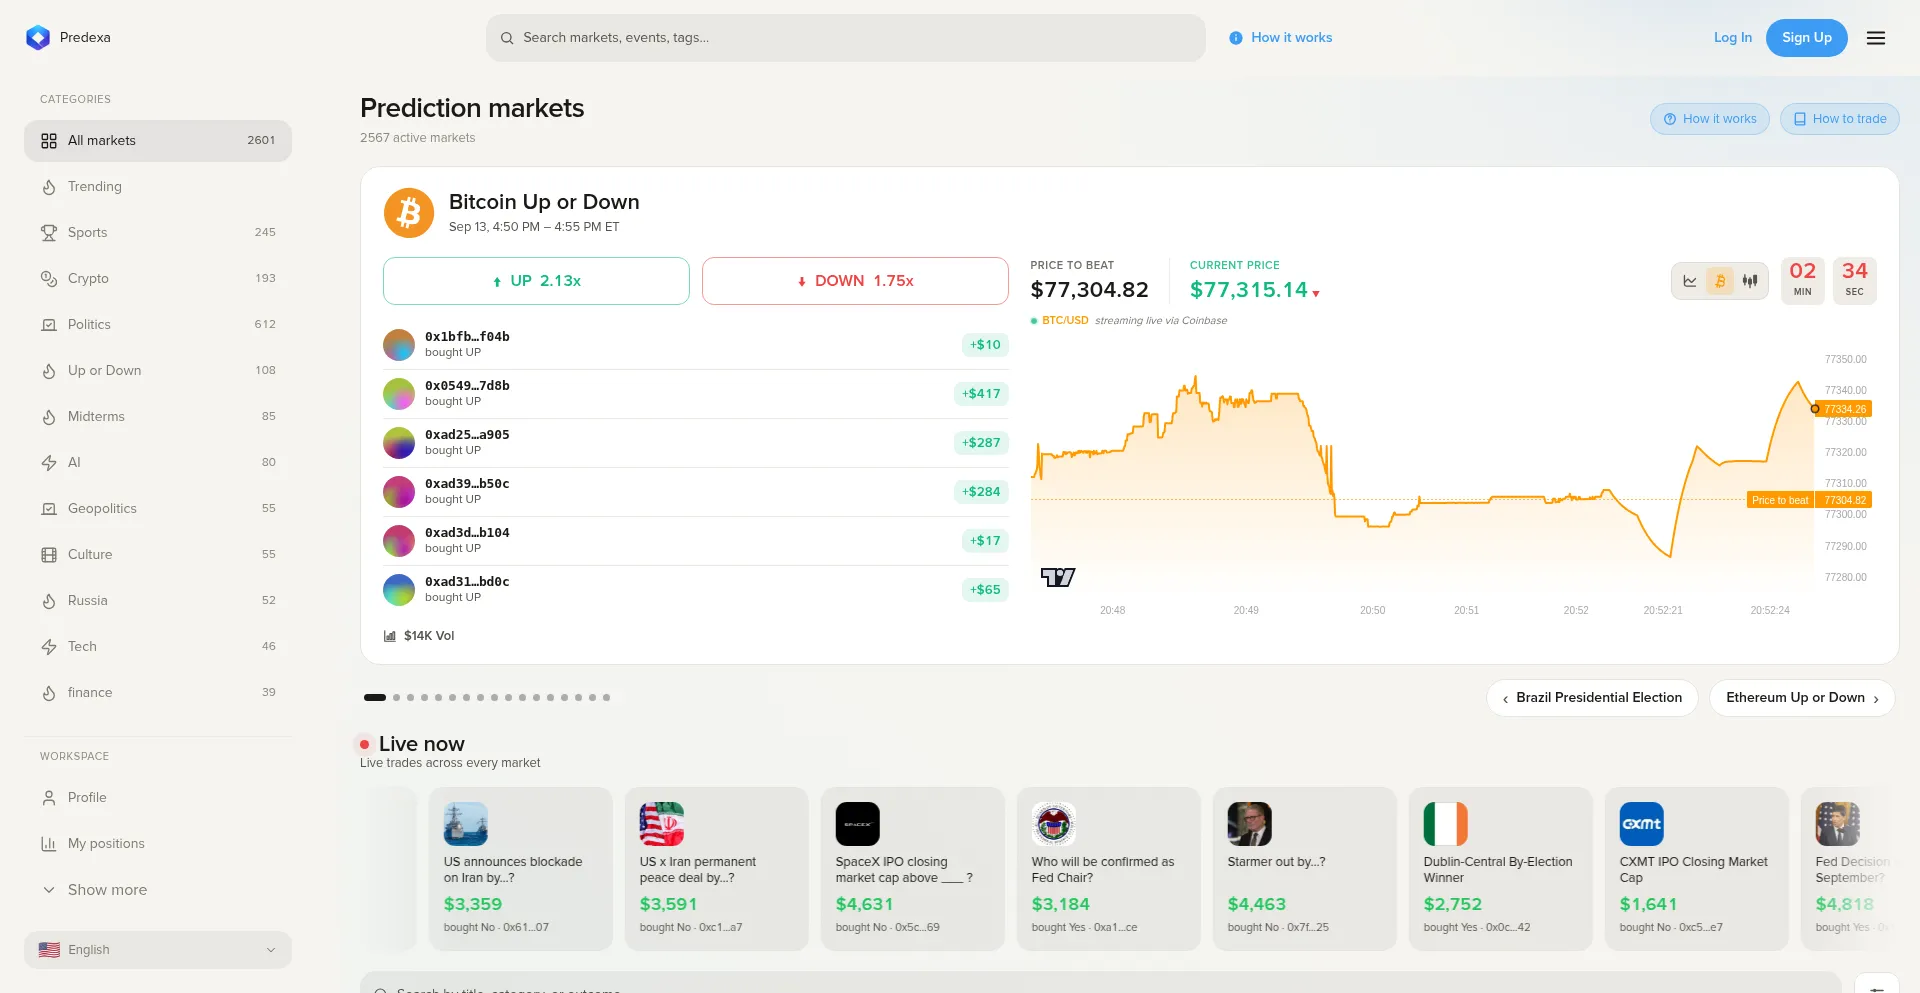1920x993 pixels.
Task: Open the Up or Down category
Action: (x=158, y=371)
